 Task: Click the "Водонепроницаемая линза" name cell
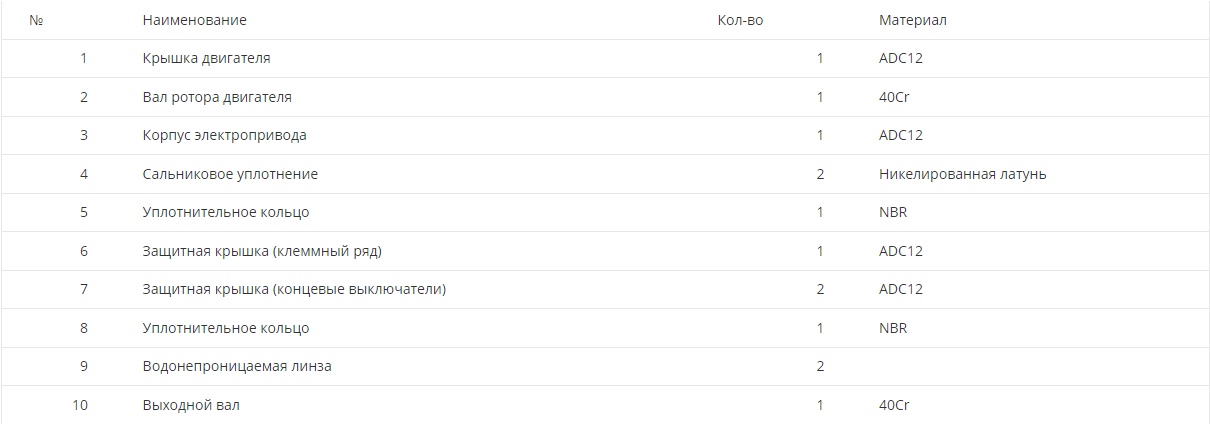[x=237, y=366]
